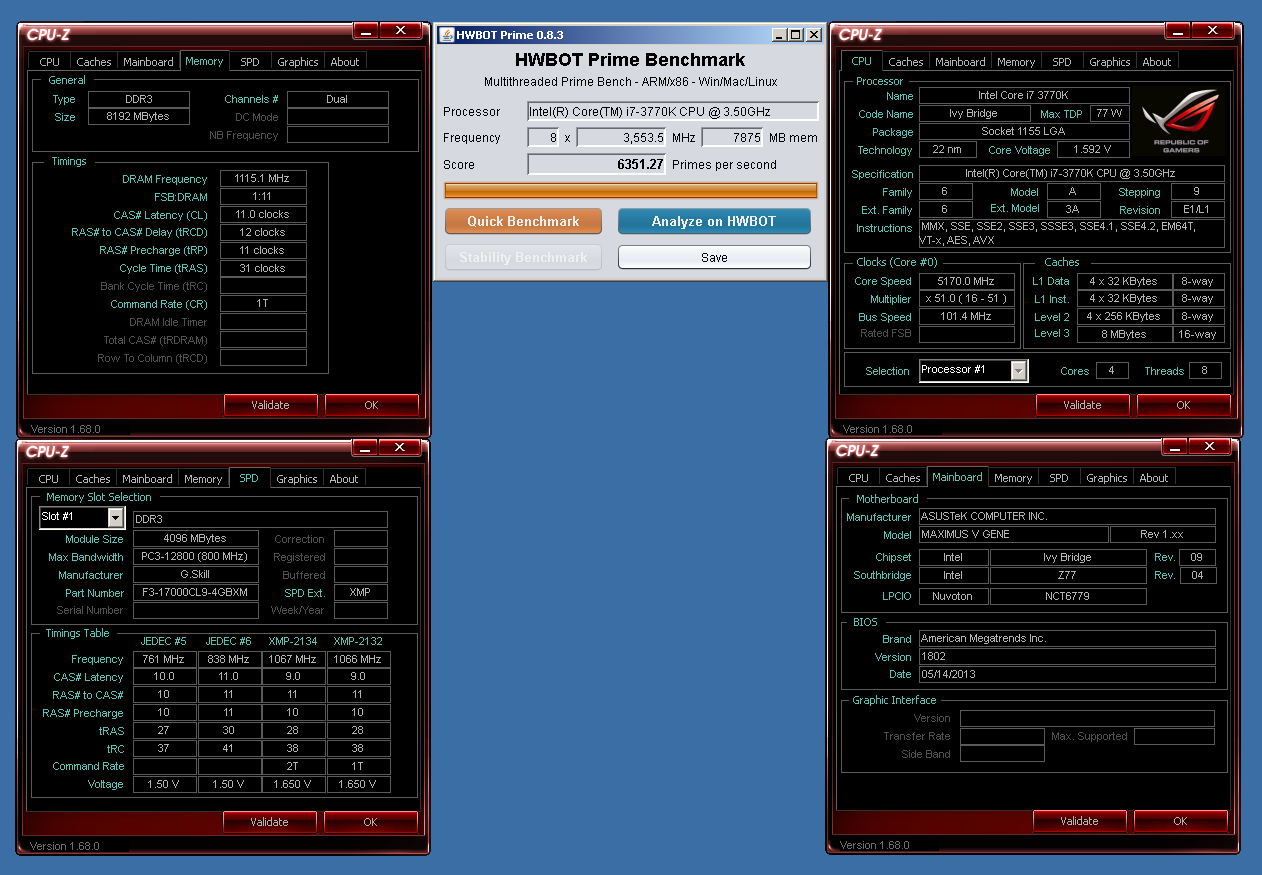Screen dimensions: 1262x875
Task: Click the Quick Benchmark button
Action: [x=523, y=221]
